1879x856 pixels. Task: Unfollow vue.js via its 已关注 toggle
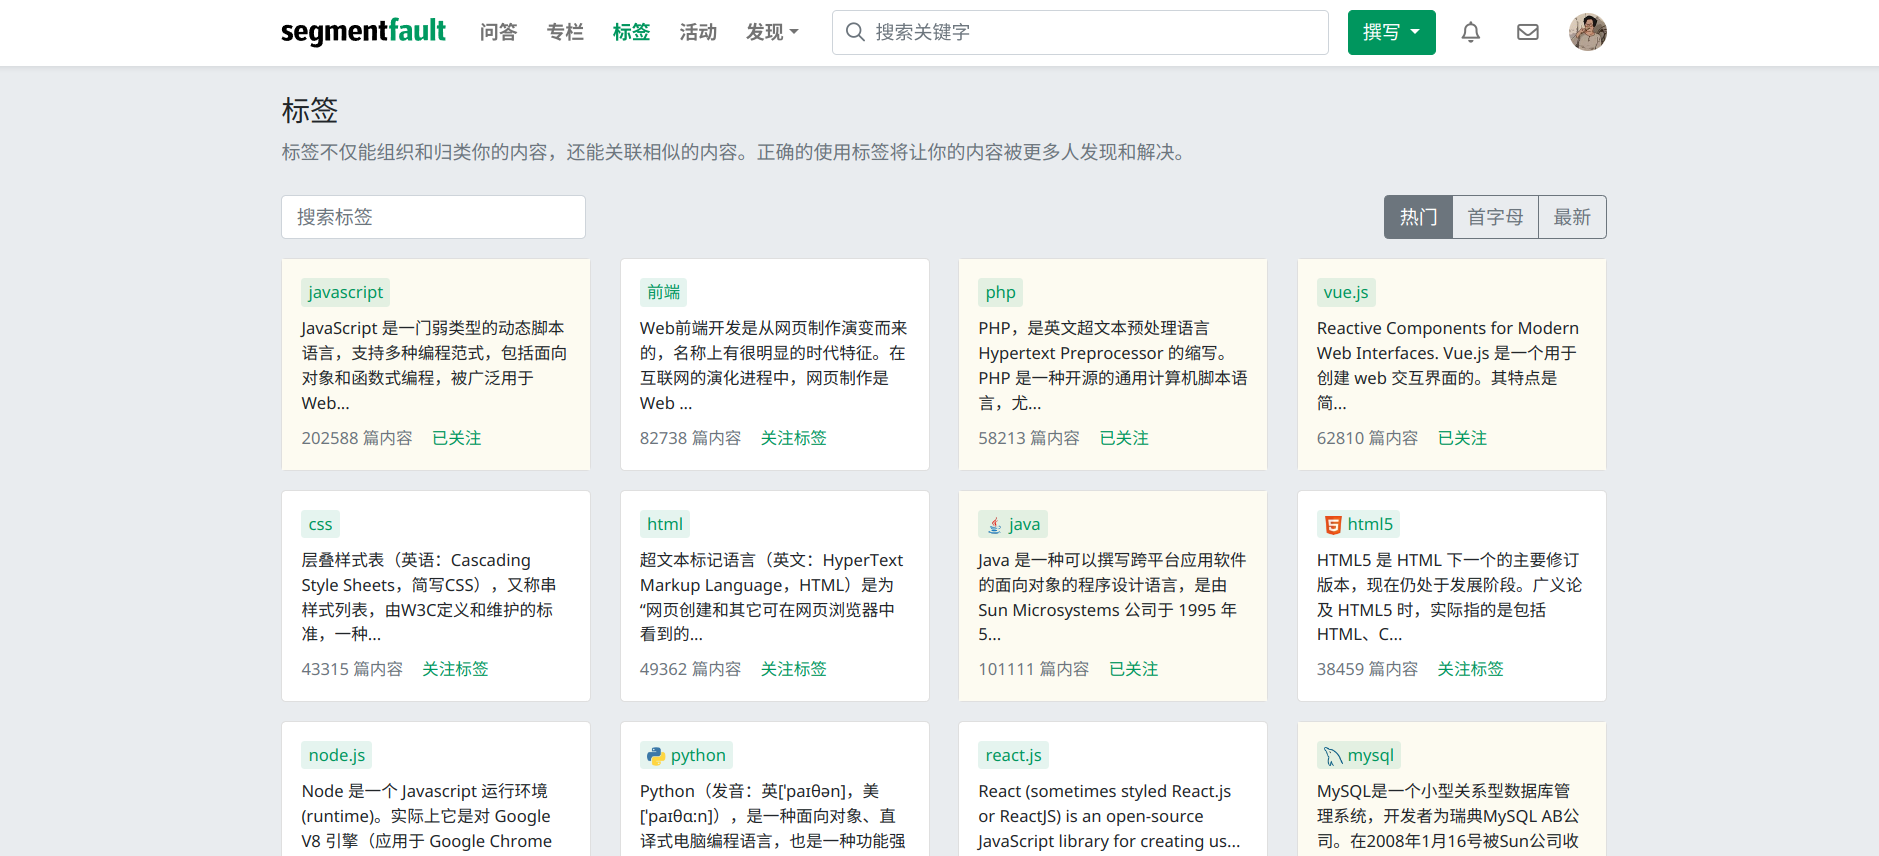(x=1462, y=438)
